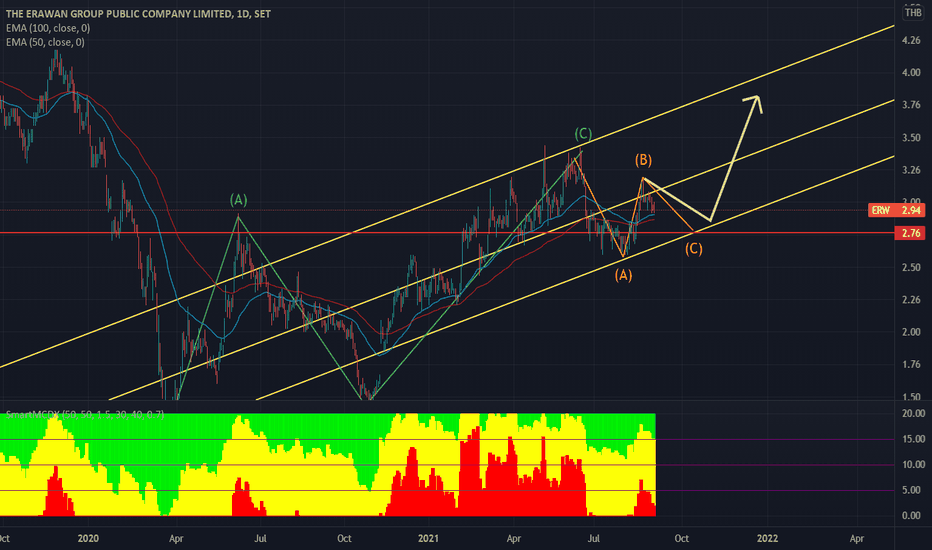The width and height of the screenshot is (932, 550).
Task: Select the orange (C) wave label
Action: pyautogui.click(x=694, y=249)
